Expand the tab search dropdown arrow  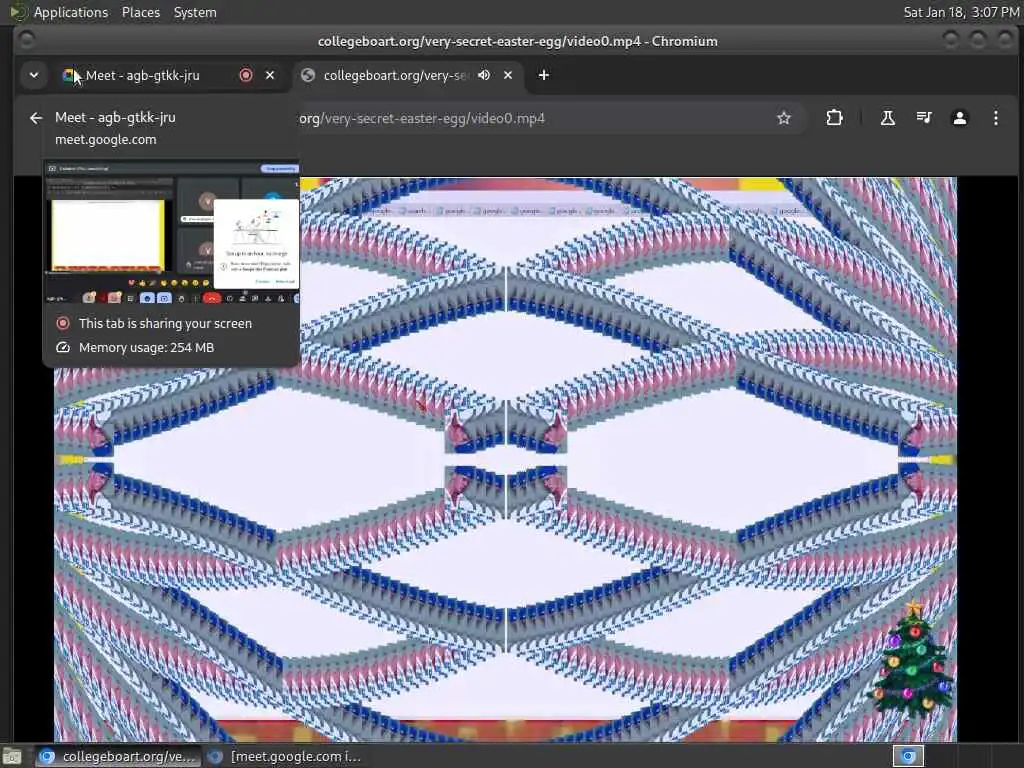point(34,75)
